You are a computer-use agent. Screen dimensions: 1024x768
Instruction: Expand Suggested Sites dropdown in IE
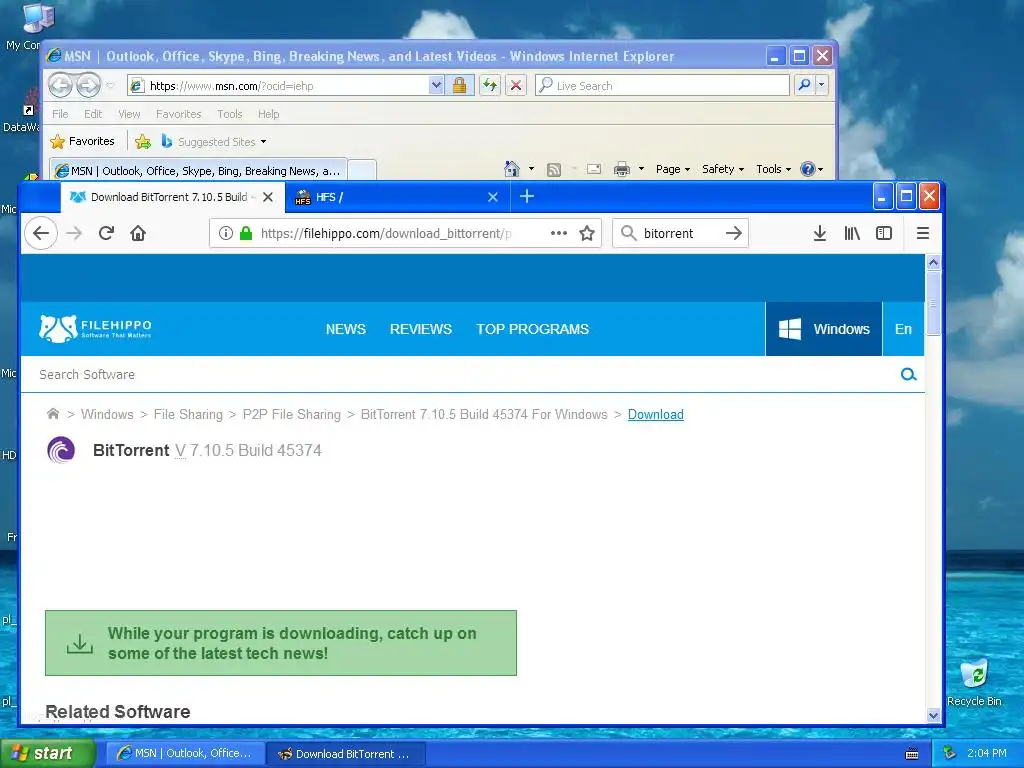click(x=263, y=142)
